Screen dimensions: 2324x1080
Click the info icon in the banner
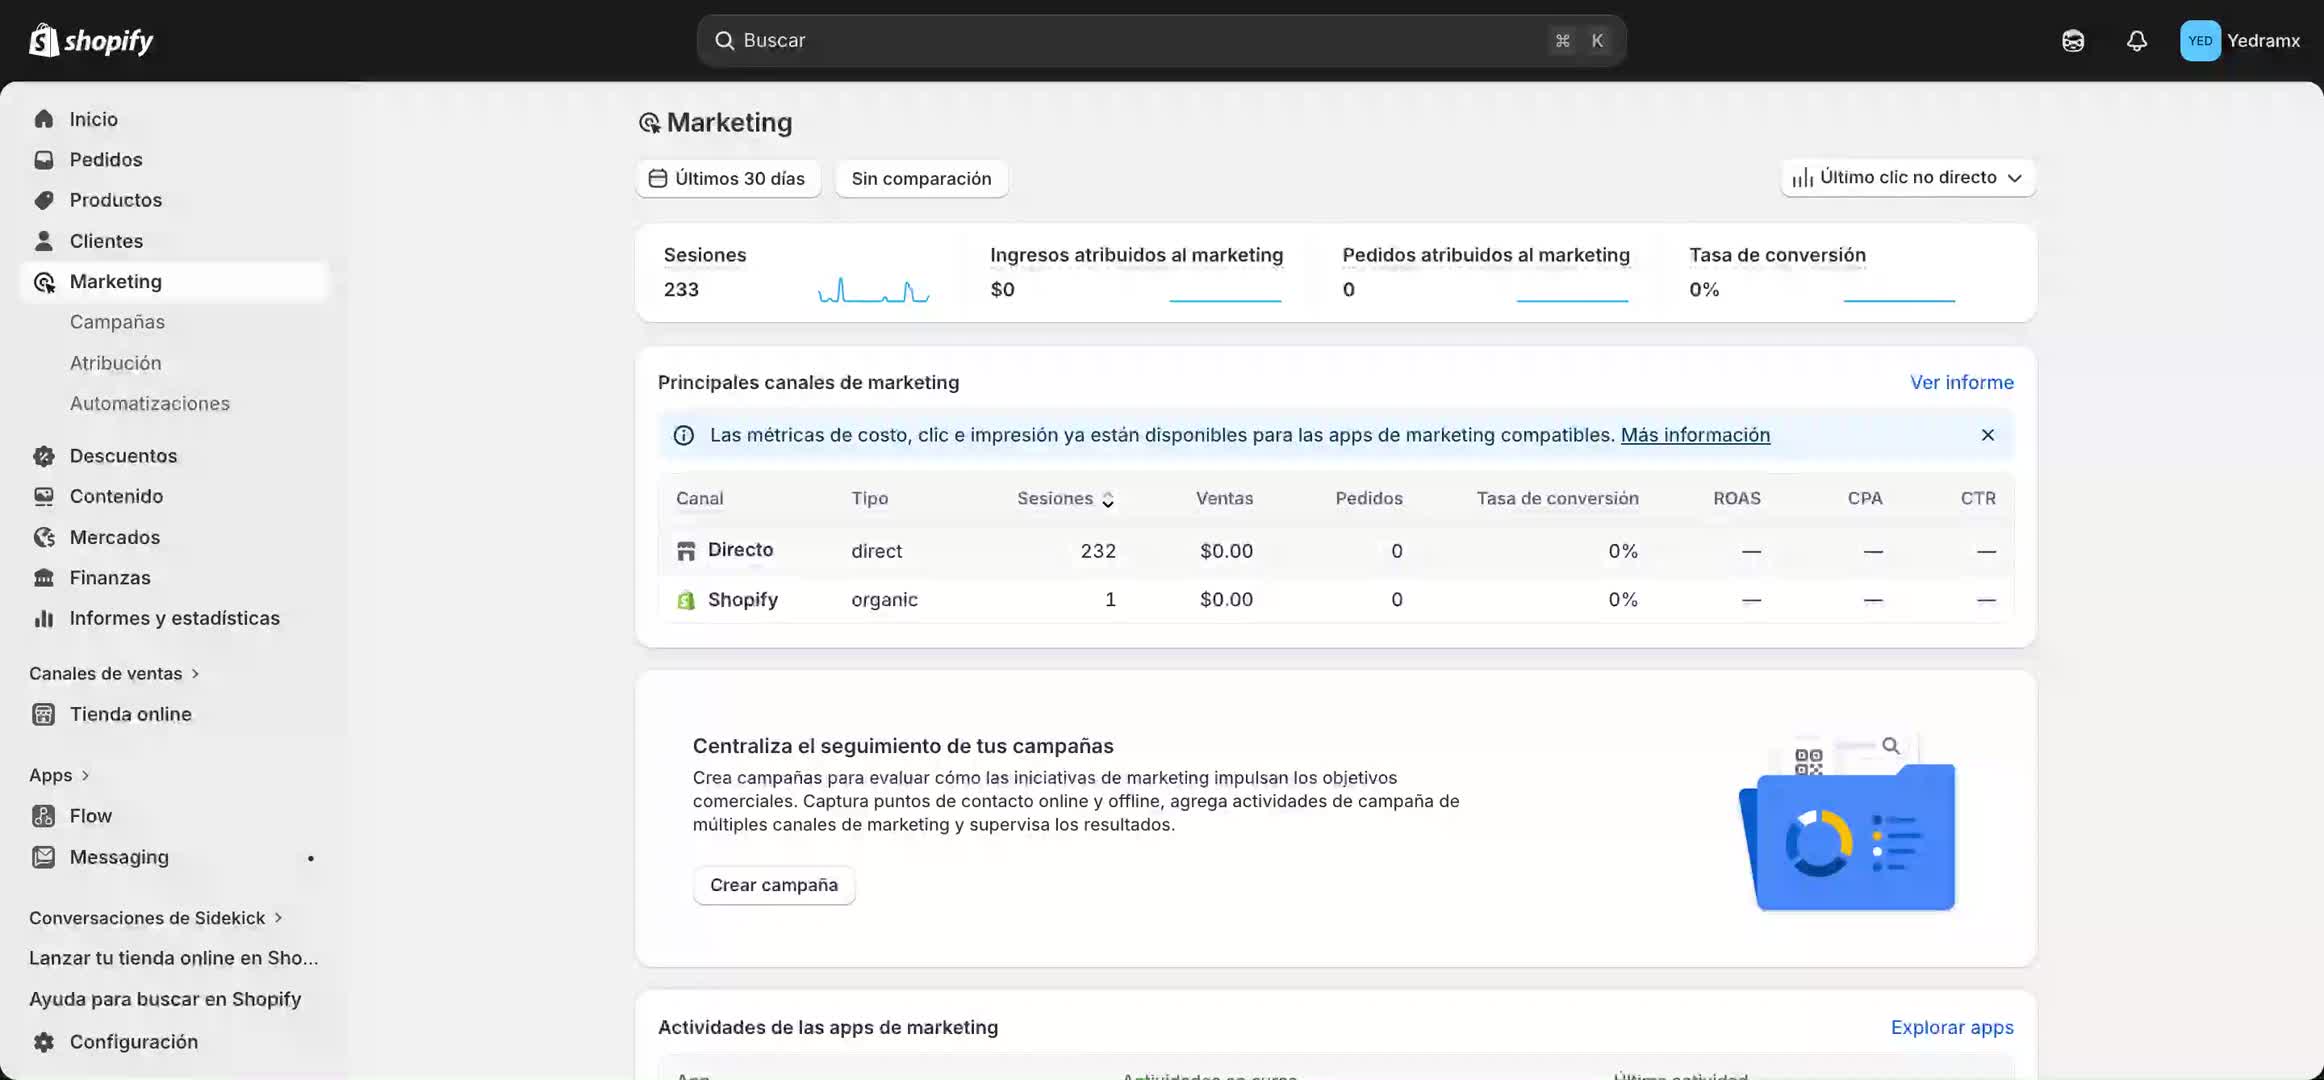pyautogui.click(x=684, y=435)
